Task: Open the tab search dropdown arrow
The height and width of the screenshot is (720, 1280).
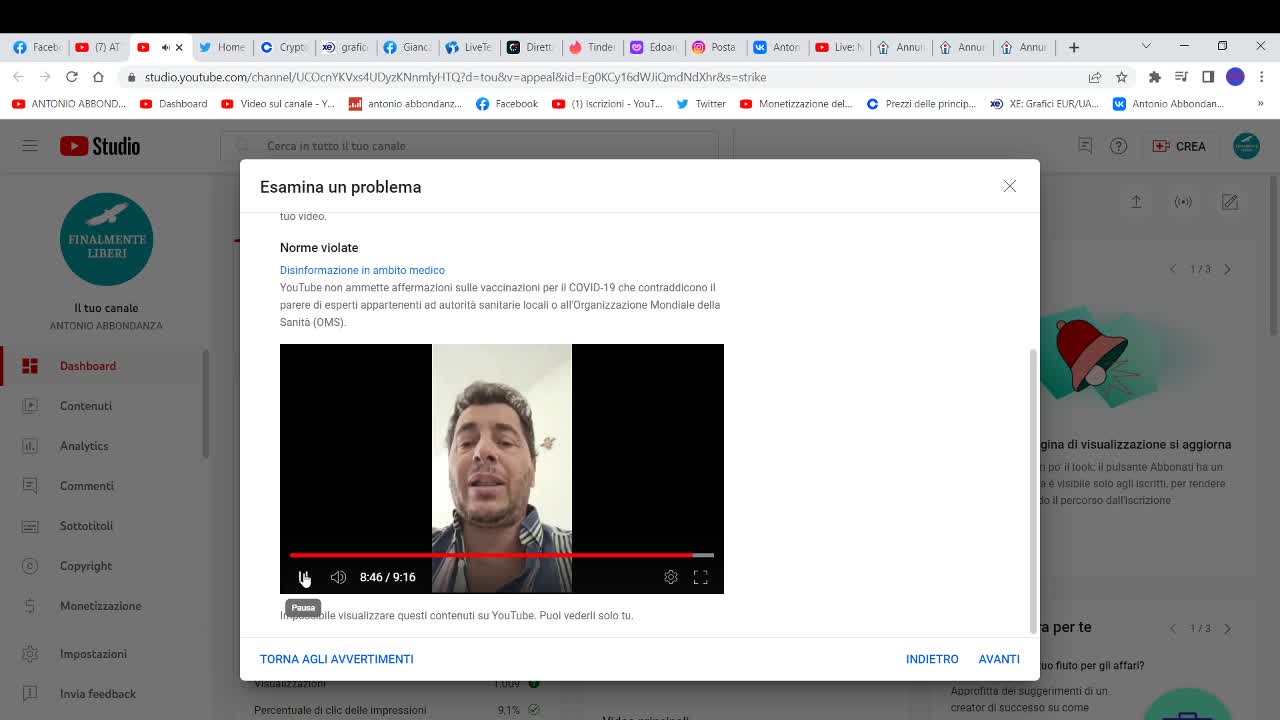Action: [x=1146, y=46]
